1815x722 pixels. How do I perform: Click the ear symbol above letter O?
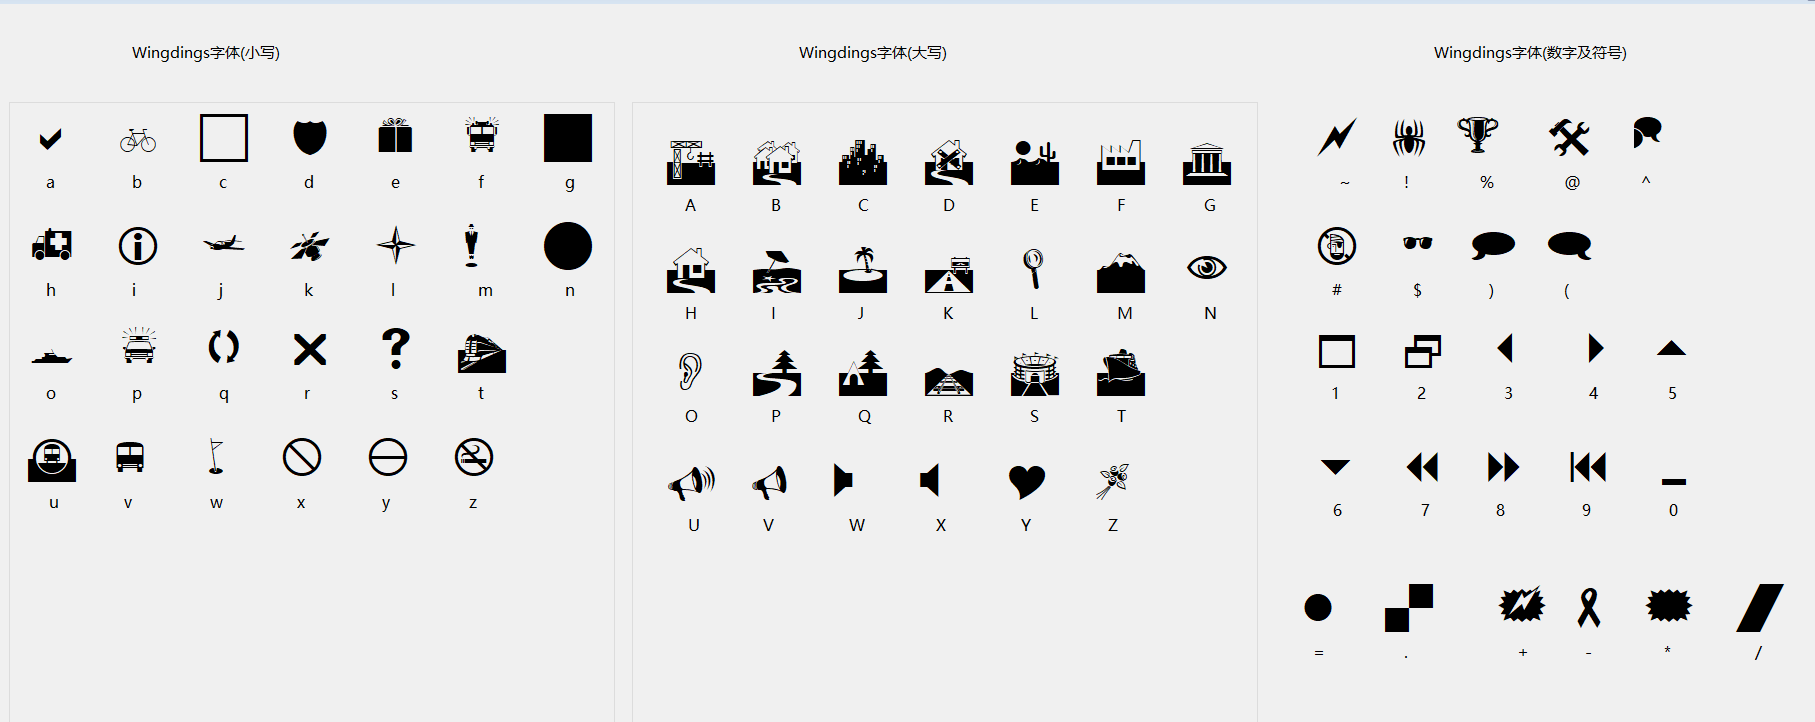[x=690, y=371]
